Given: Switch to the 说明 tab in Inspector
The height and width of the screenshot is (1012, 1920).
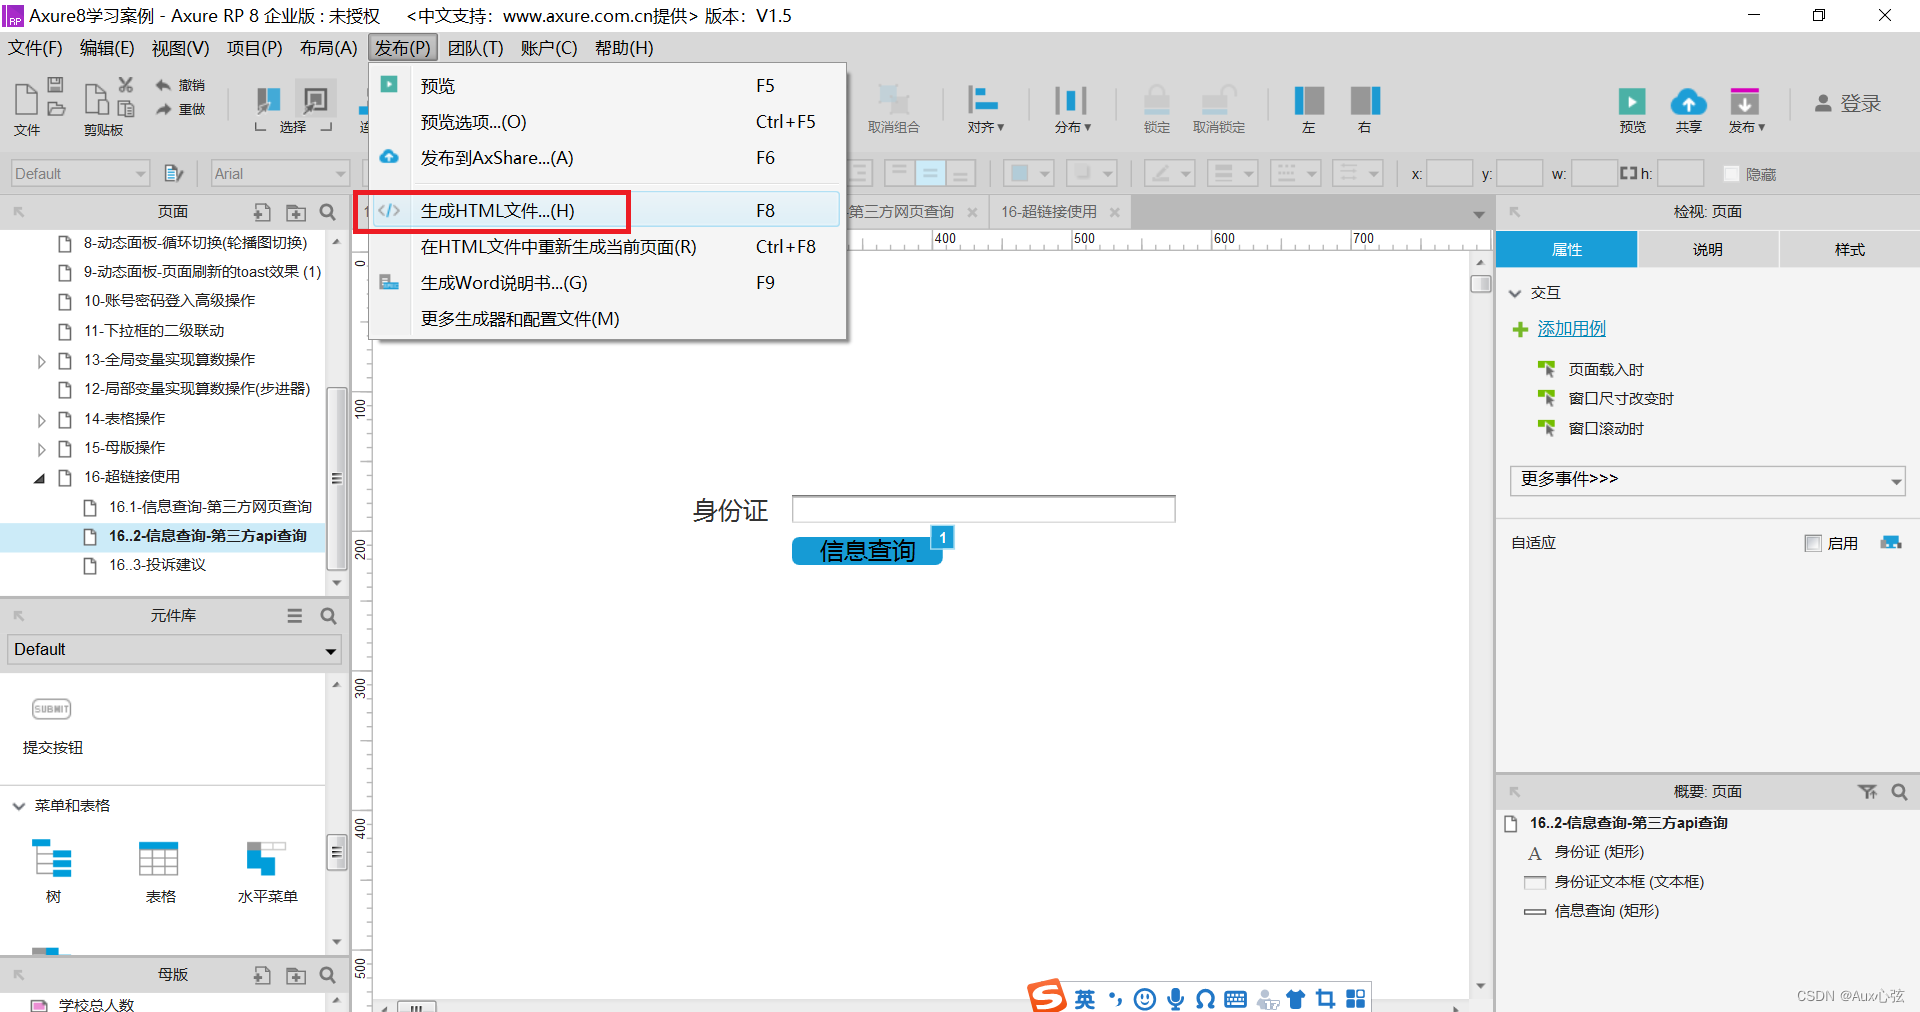Looking at the screenshot, I should tap(1708, 250).
